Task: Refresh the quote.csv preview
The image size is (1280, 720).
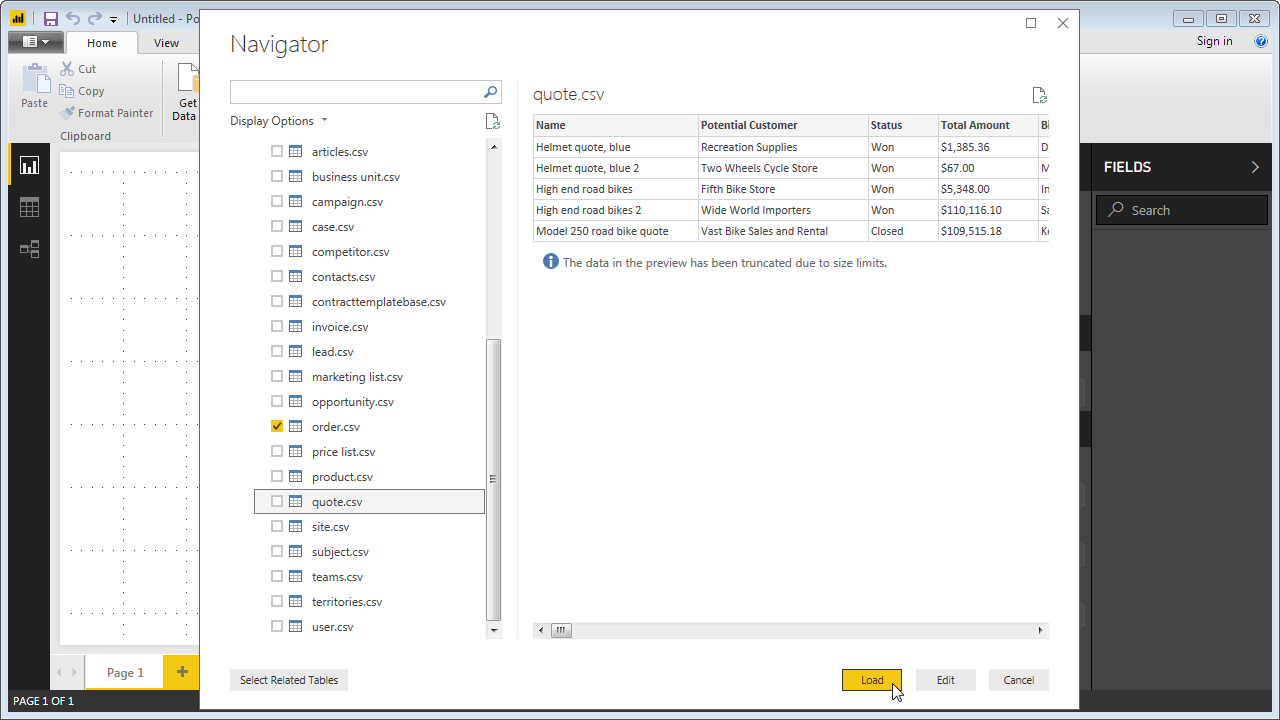Action: [x=1040, y=95]
